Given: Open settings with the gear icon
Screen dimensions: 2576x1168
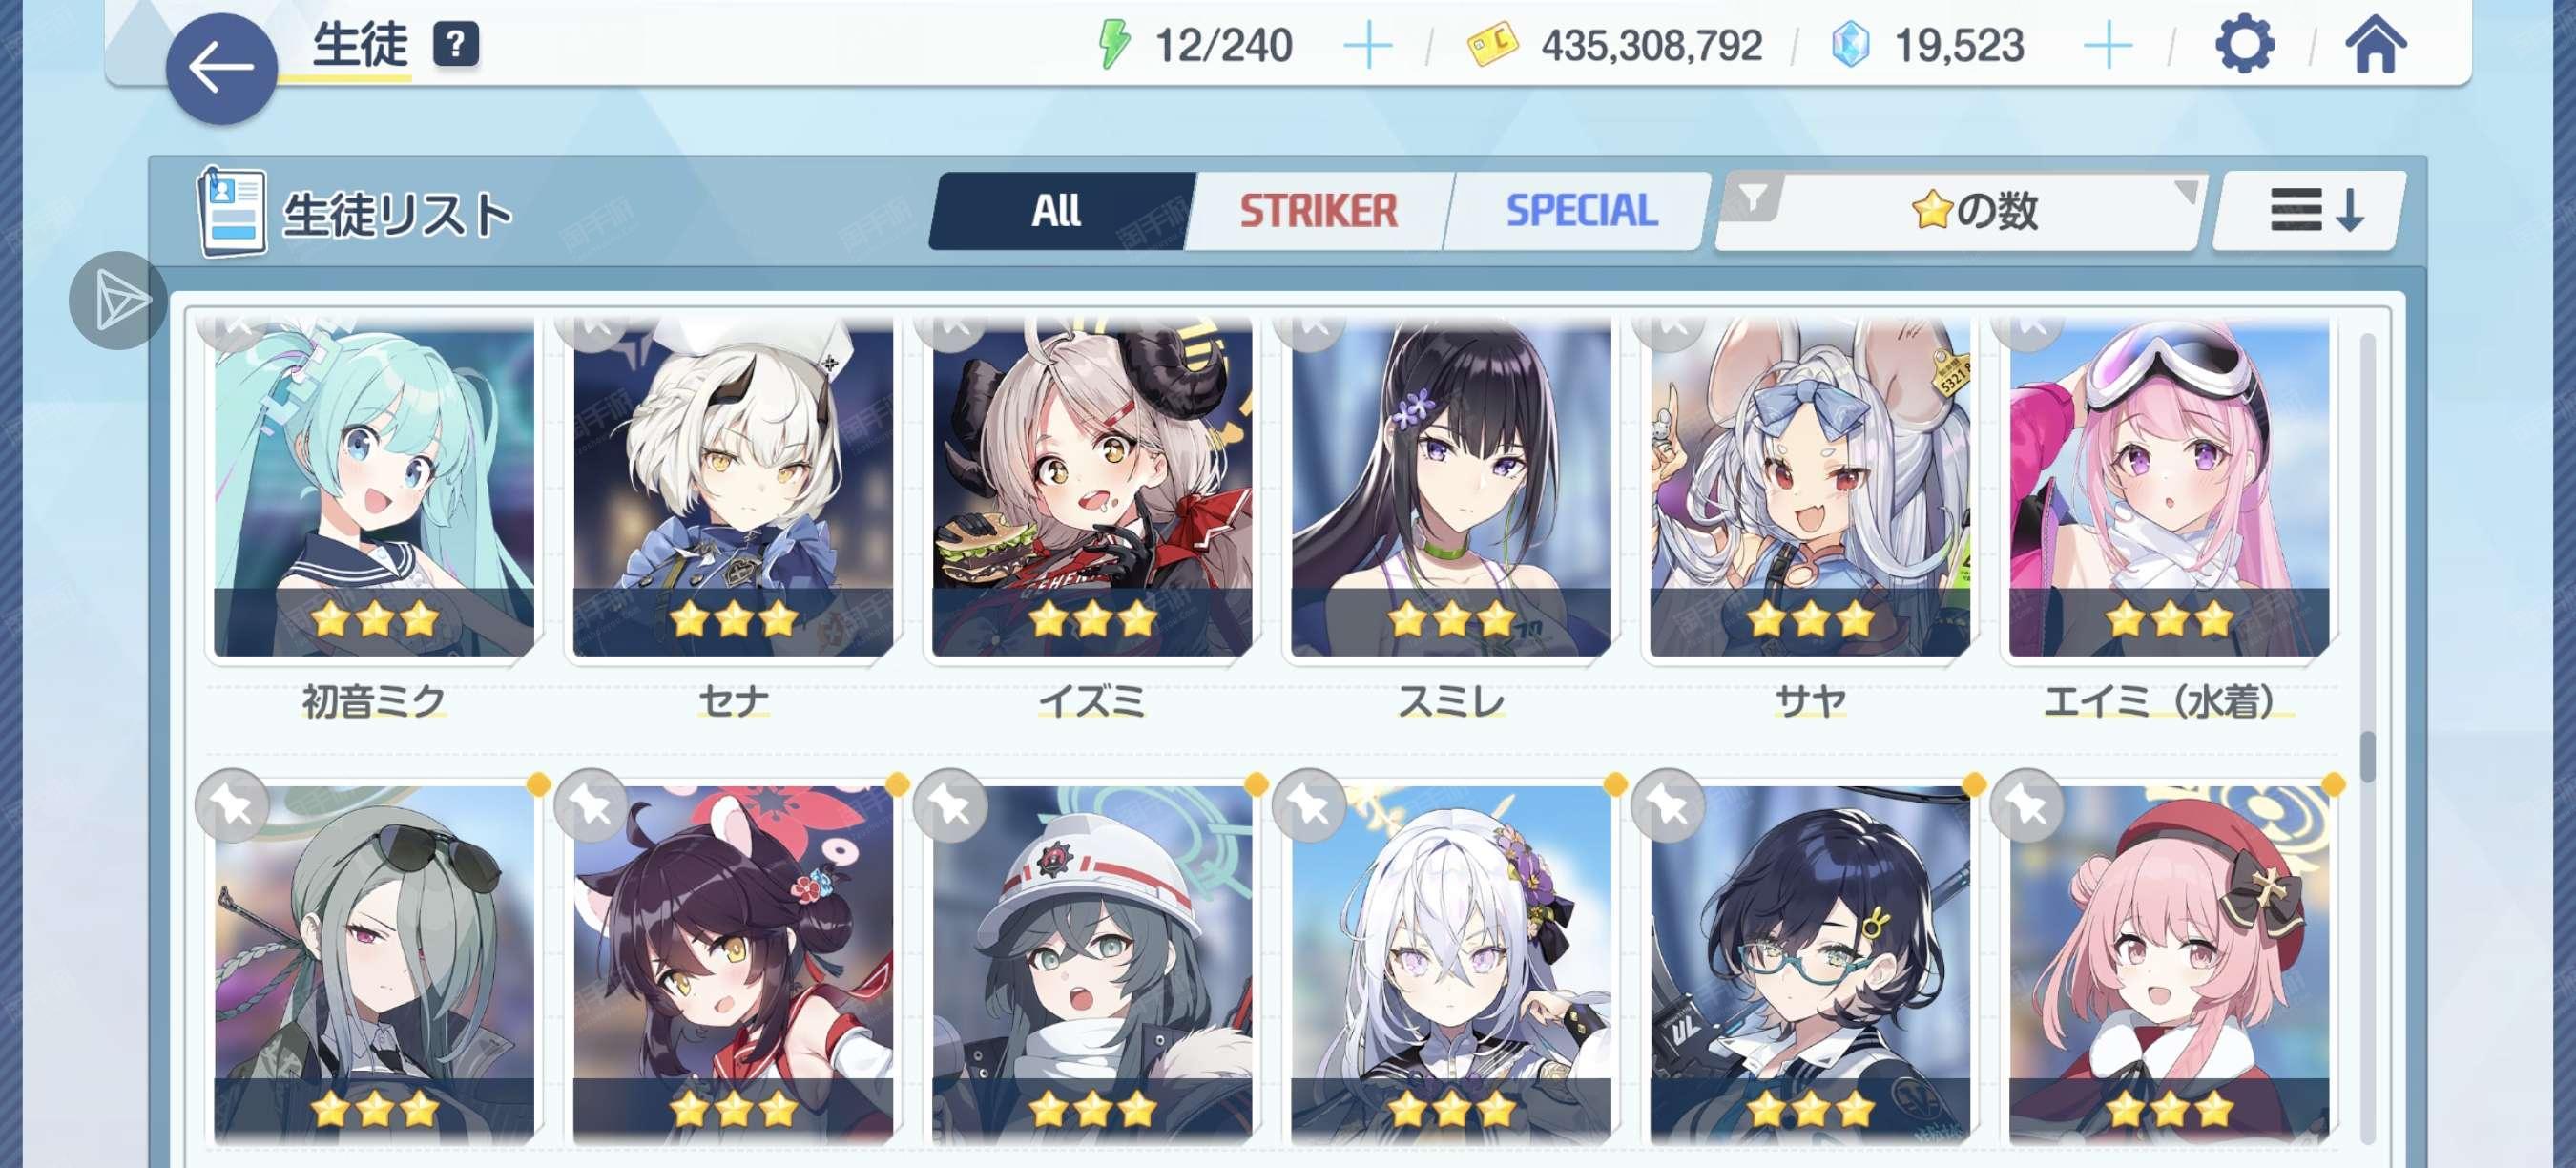Looking at the screenshot, I should point(2244,45).
